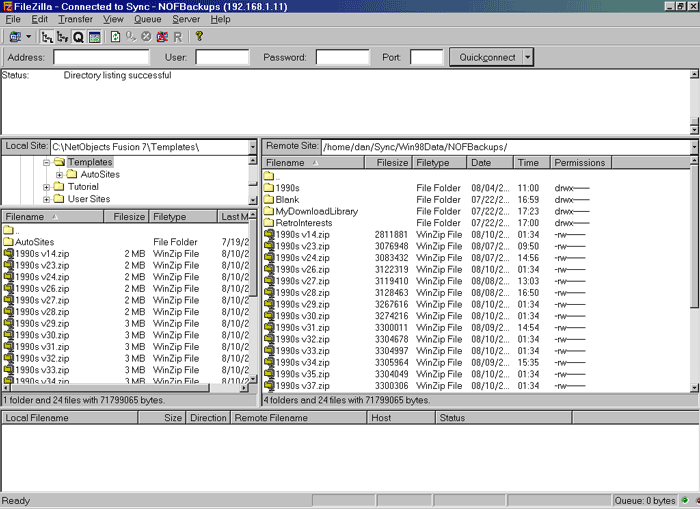
Task: Click remote RetroInterests folder icon
Action: tap(268, 222)
